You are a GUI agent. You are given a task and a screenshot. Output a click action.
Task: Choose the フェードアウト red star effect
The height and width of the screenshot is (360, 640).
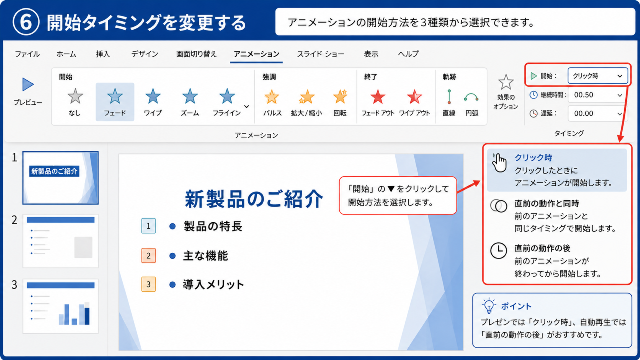(x=378, y=97)
